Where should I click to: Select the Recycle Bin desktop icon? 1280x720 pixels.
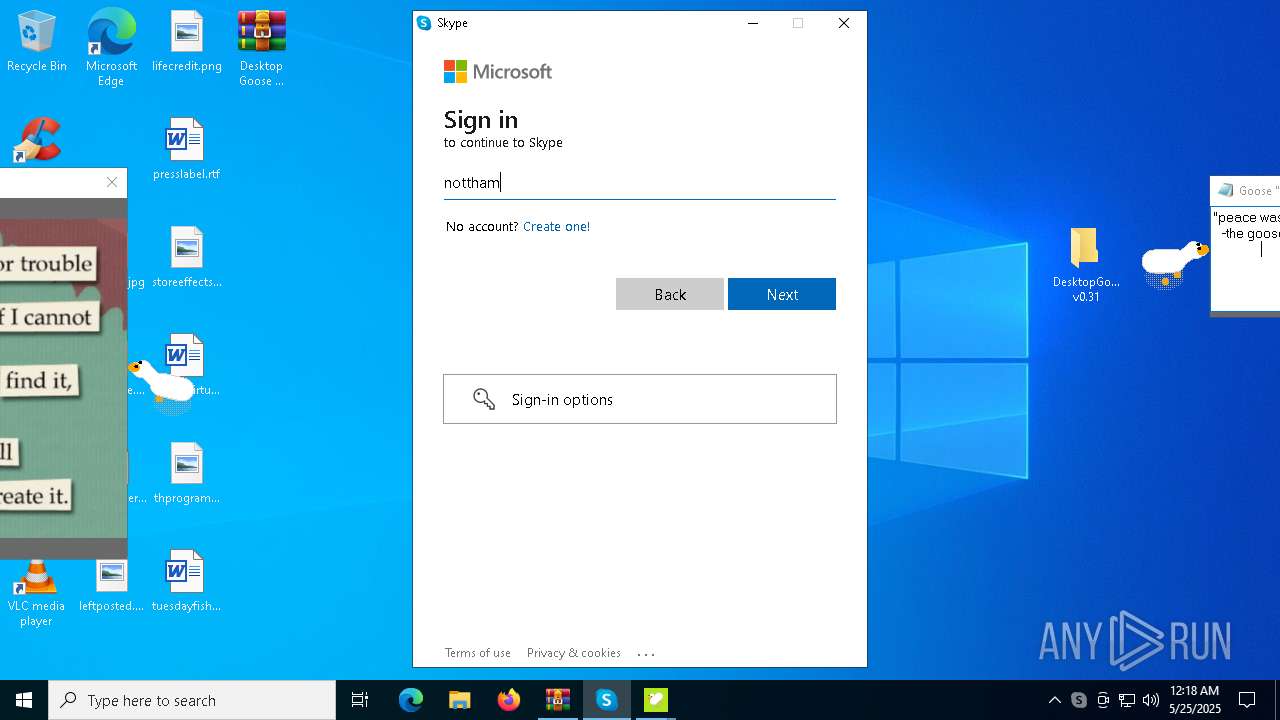tap(37, 42)
